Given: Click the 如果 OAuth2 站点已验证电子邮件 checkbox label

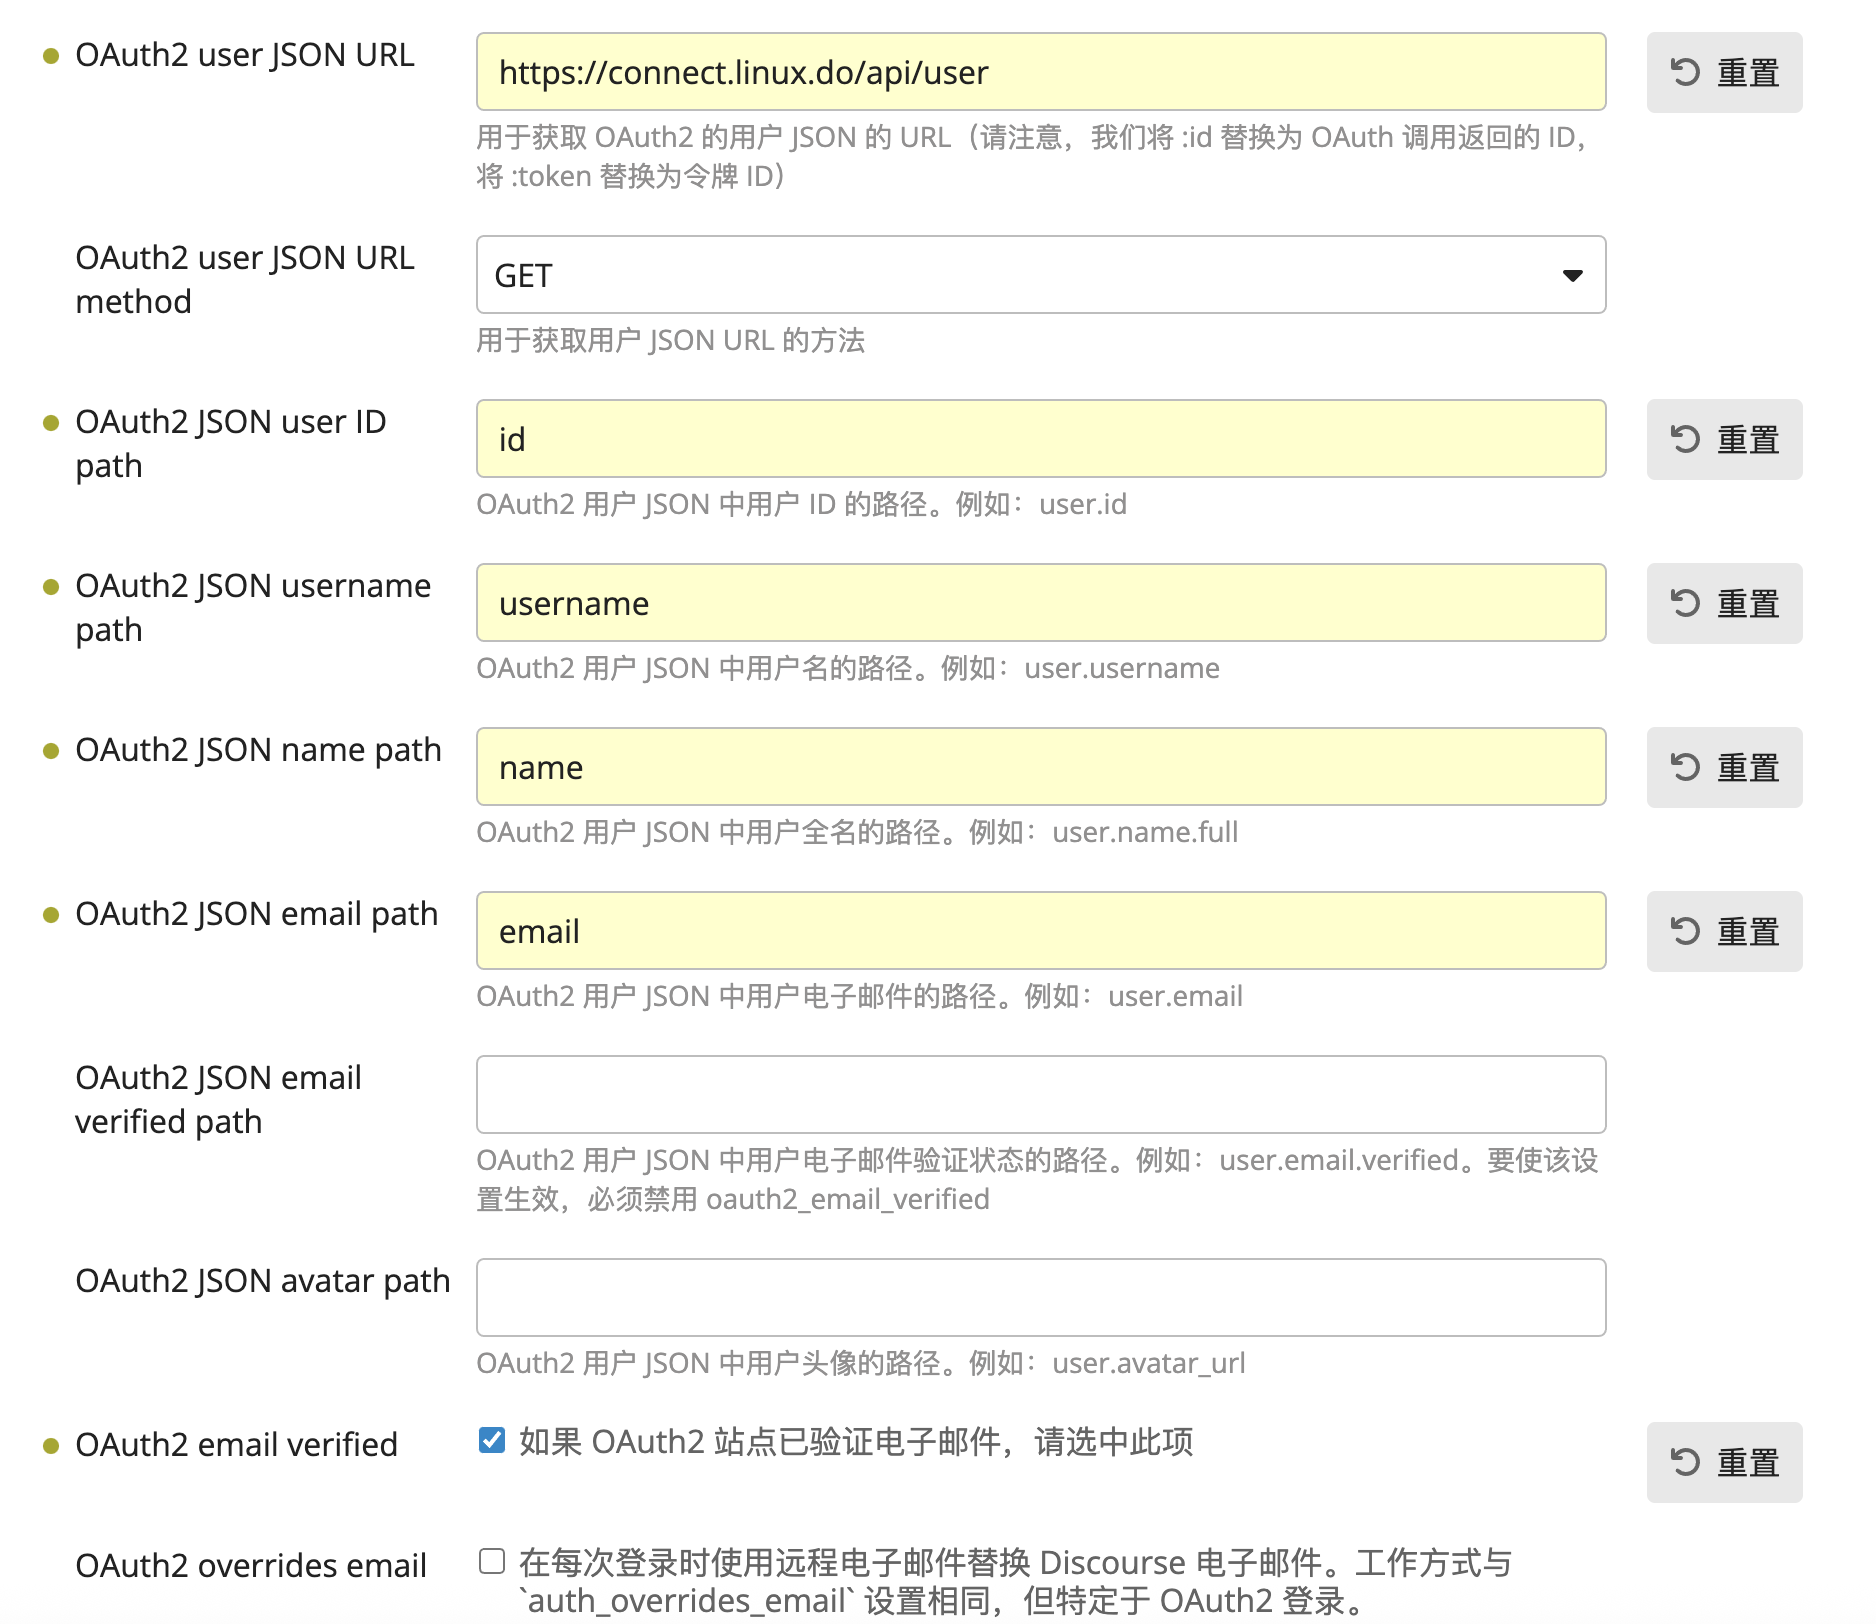Looking at the screenshot, I should 855,1442.
